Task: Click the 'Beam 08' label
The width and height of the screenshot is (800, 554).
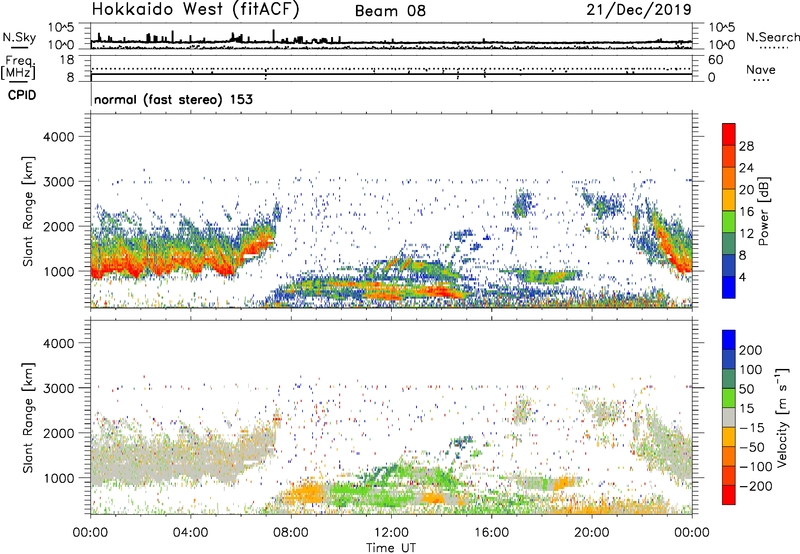Action: 390,11
